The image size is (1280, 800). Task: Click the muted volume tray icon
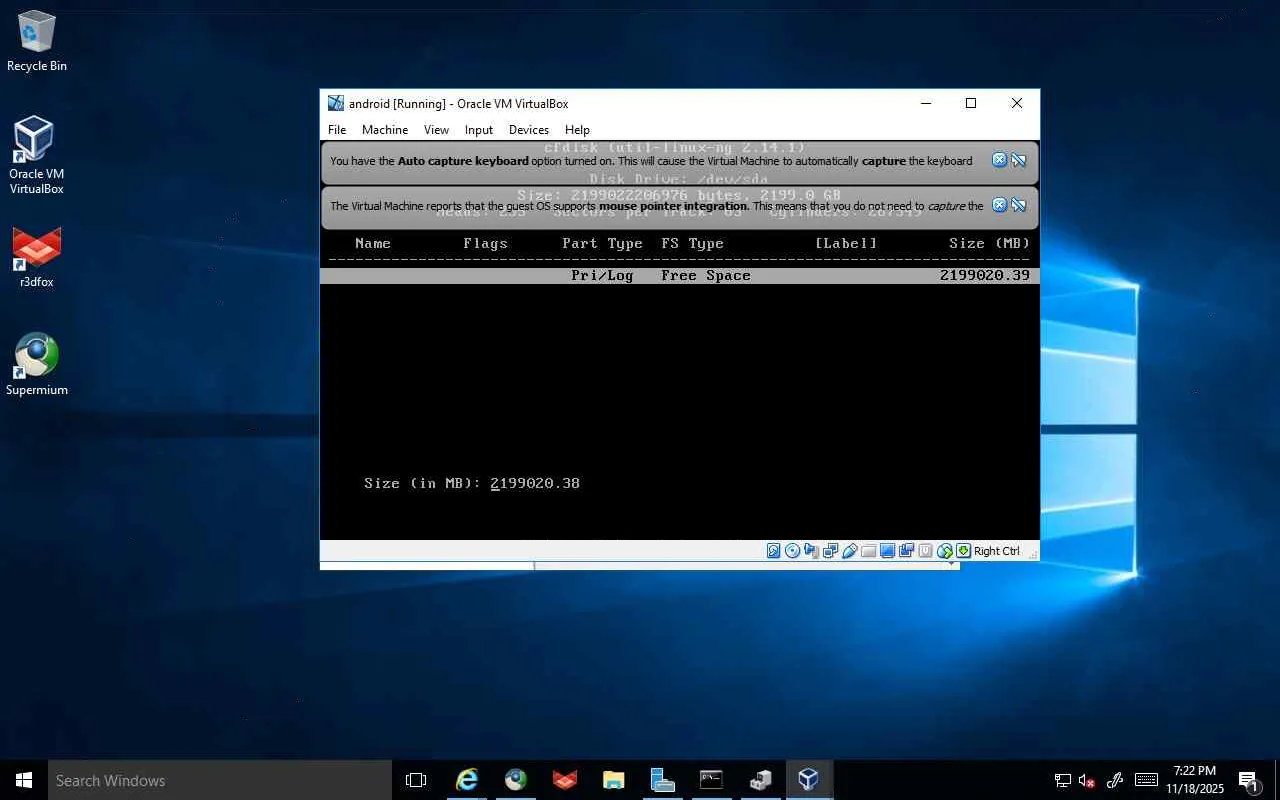tap(1087, 780)
